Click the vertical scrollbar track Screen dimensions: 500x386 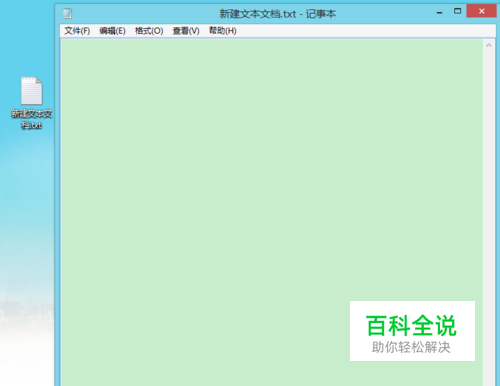tap(489, 218)
